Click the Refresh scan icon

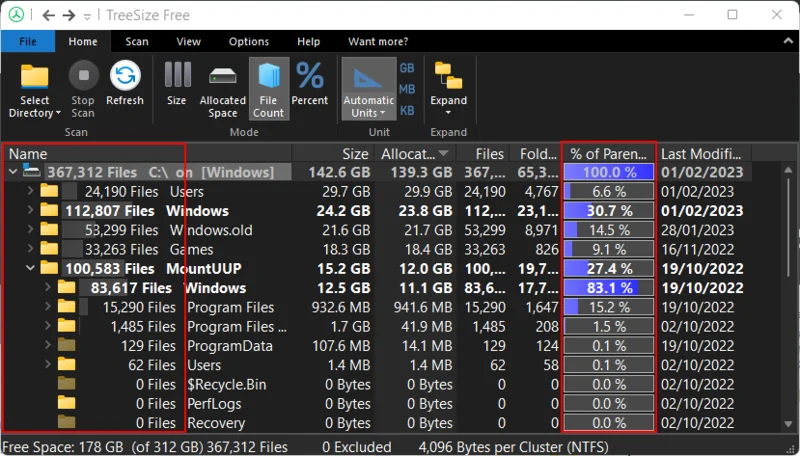point(125,78)
